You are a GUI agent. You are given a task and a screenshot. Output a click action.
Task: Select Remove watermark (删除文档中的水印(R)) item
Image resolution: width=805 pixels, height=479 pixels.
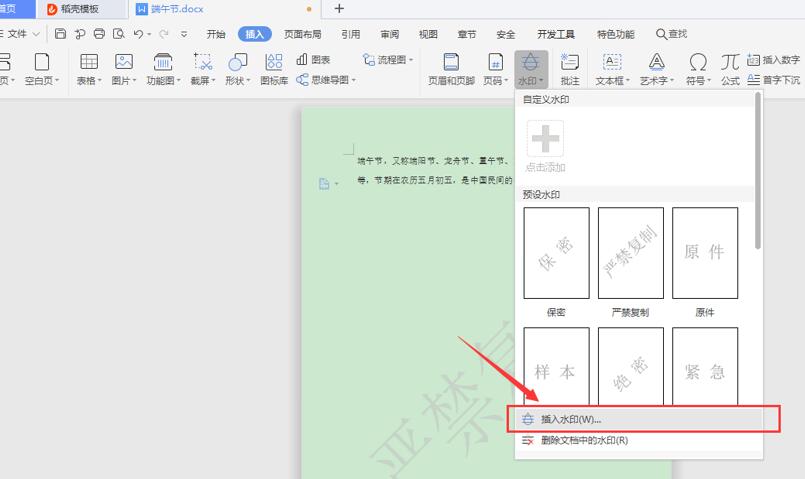click(x=639, y=440)
